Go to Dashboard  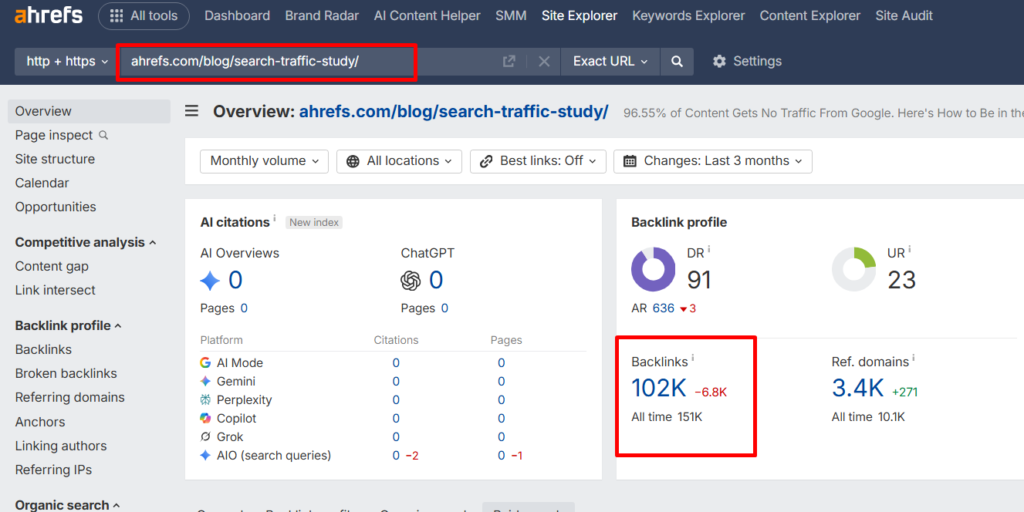(x=237, y=16)
